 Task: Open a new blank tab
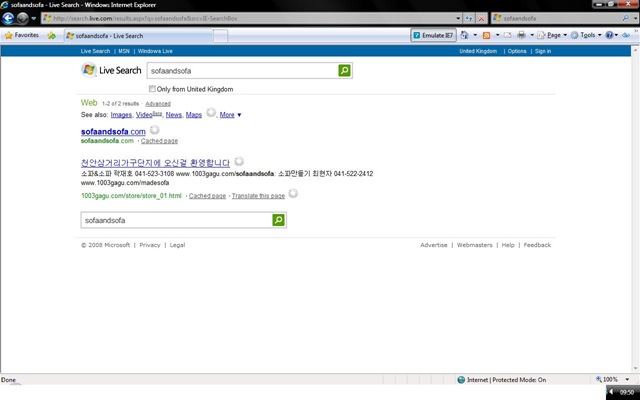click(x=220, y=36)
